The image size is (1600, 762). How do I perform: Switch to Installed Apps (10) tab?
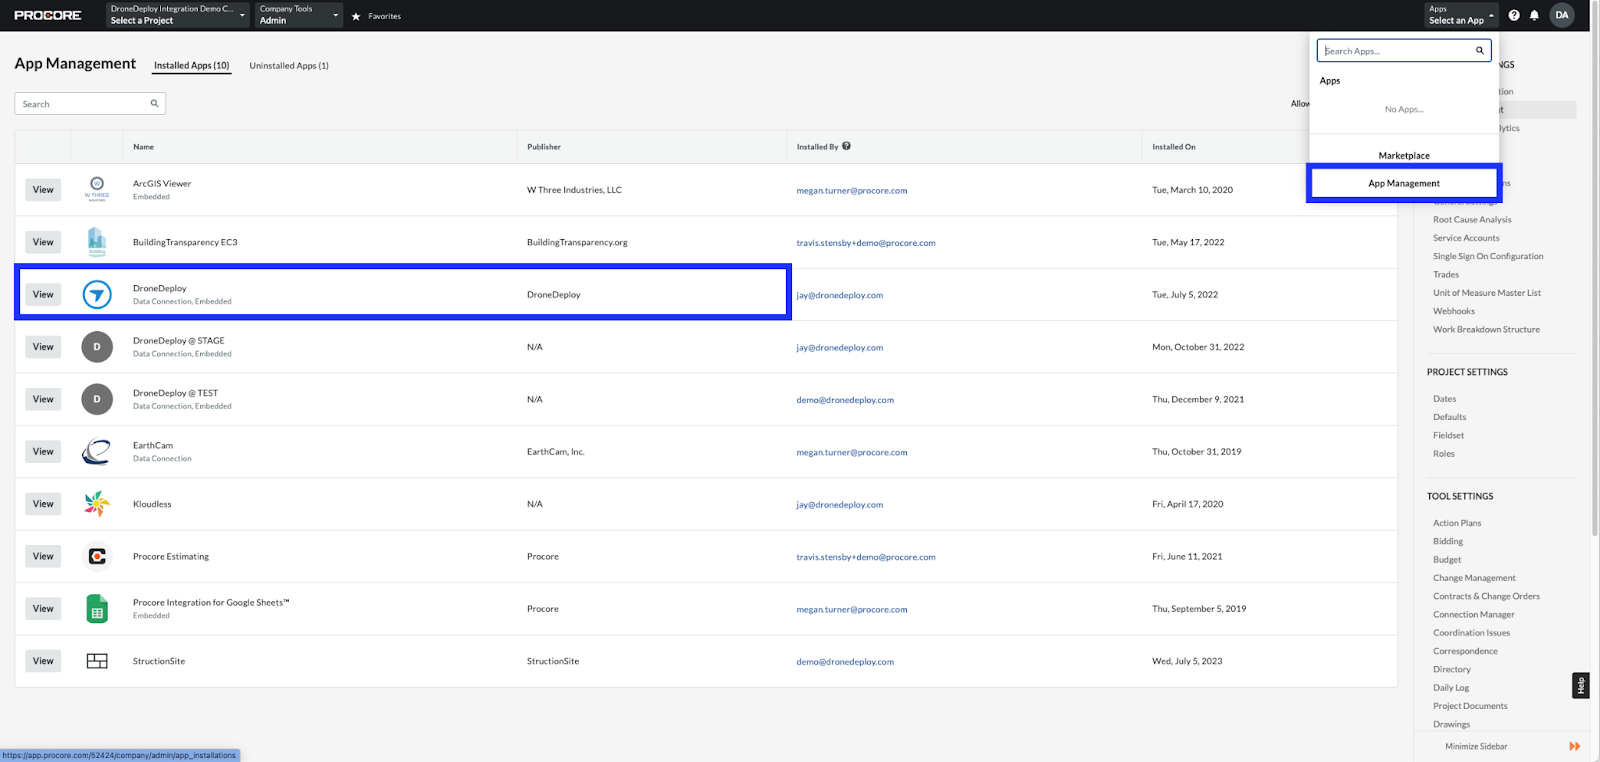(x=191, y=66)
